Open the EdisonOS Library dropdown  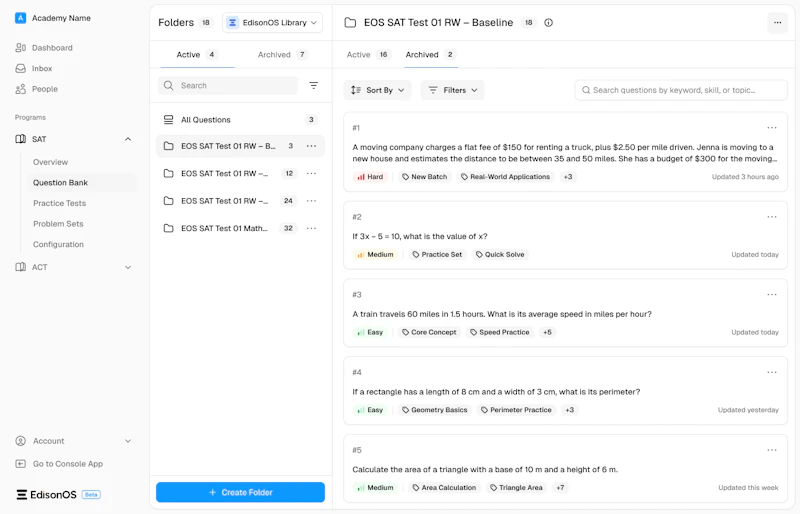coord(272,23)
